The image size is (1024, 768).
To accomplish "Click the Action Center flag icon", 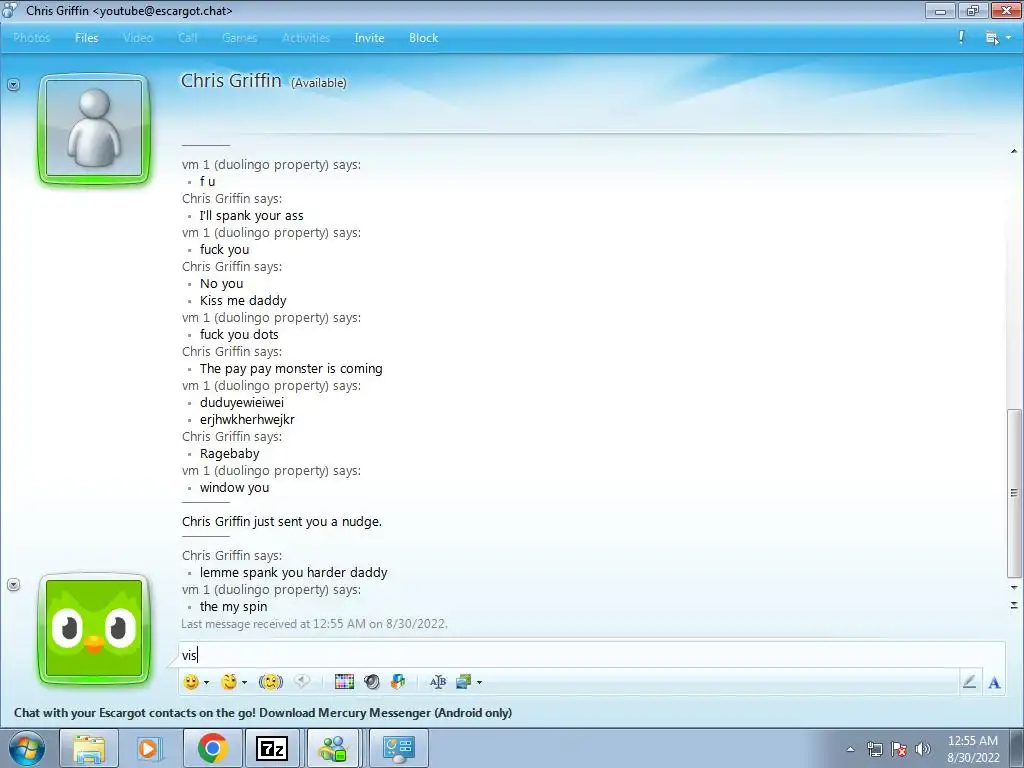I will tap(899, 749).
